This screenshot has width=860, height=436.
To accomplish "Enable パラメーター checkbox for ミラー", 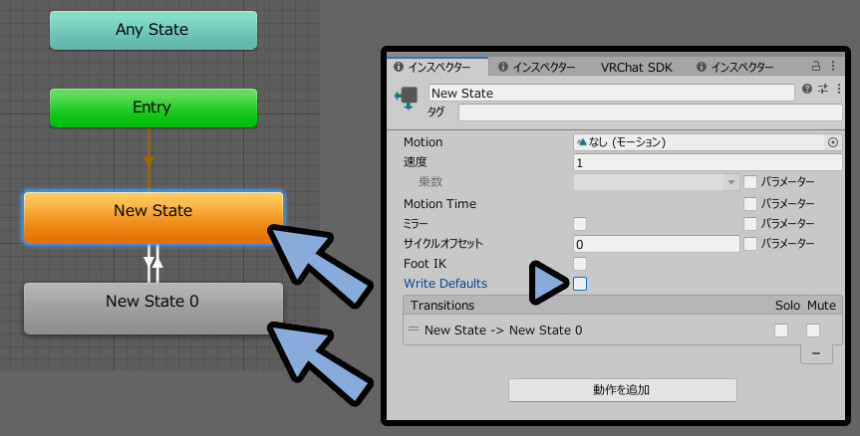I will tap(750, 224).
